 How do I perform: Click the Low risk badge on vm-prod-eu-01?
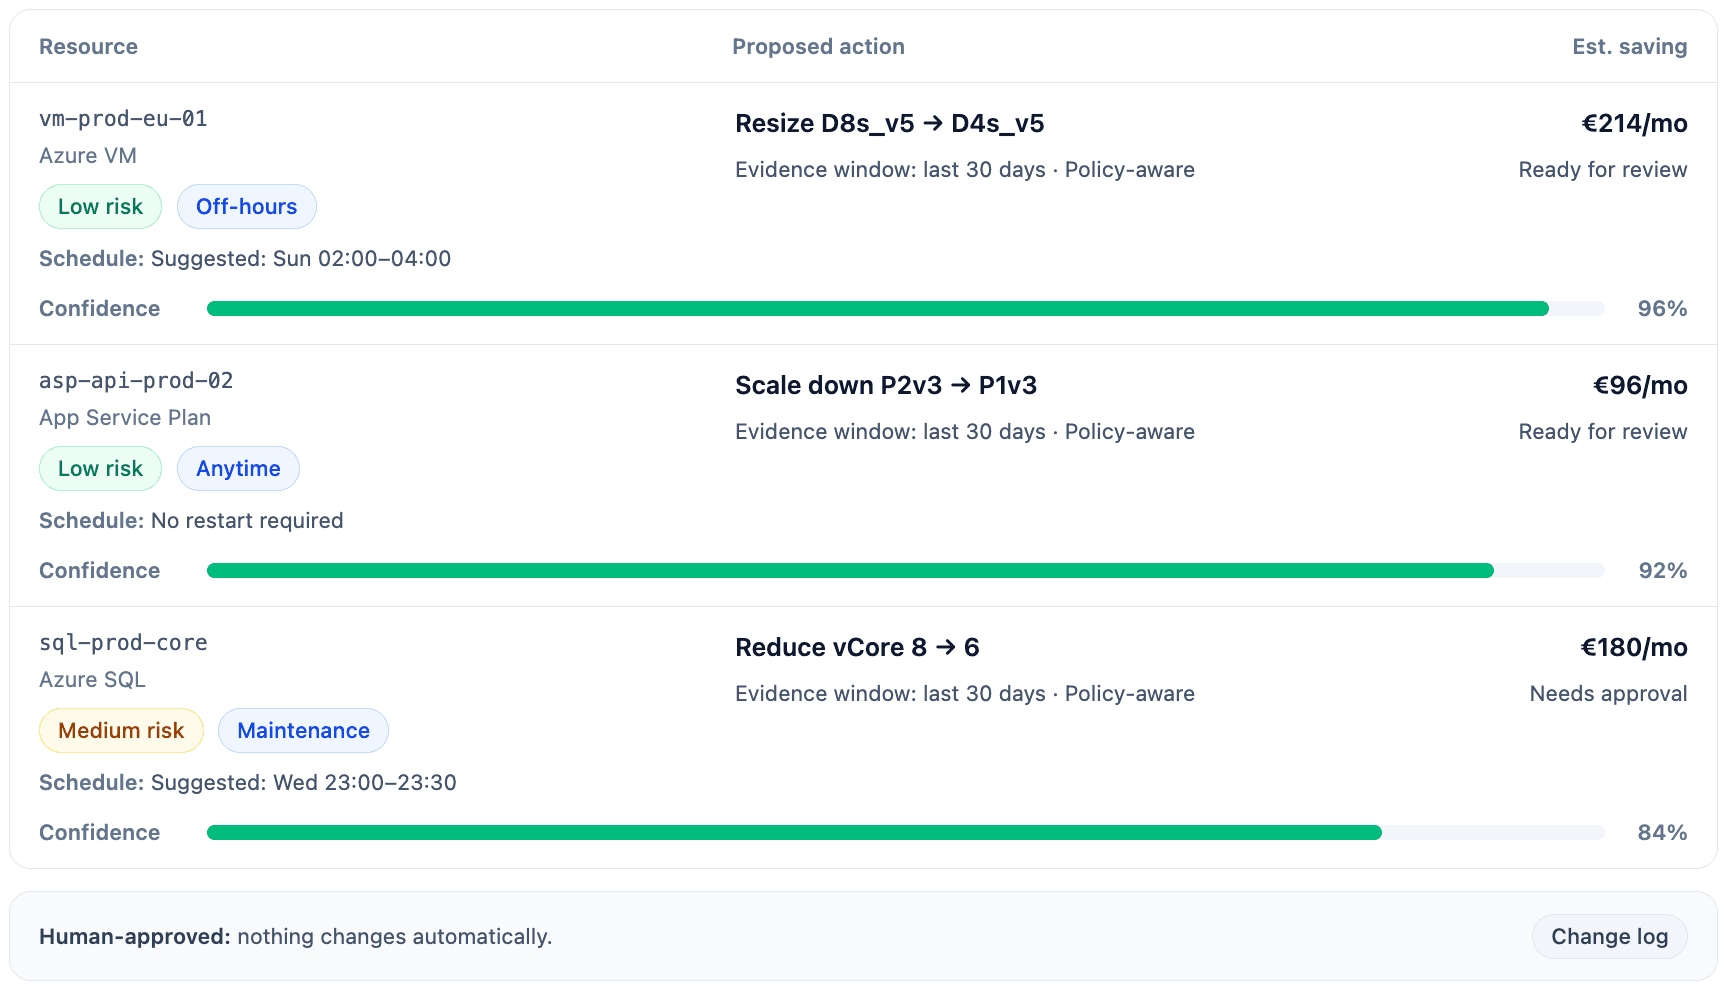coord(100,206)
